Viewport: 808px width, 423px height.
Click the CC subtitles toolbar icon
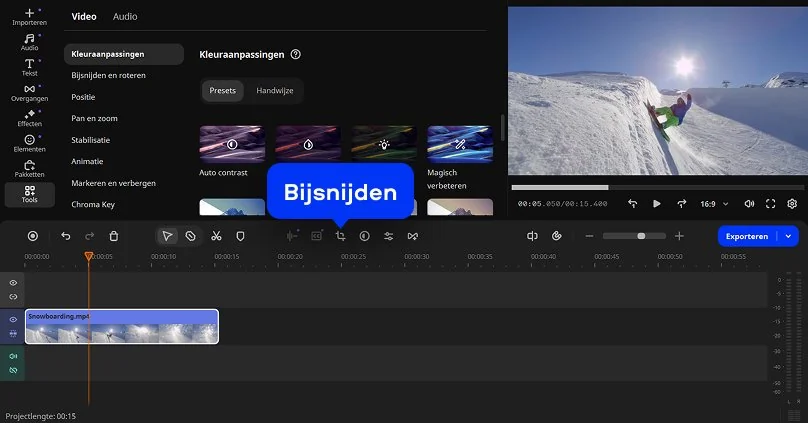pyautogui.click(x=316, y=236)
